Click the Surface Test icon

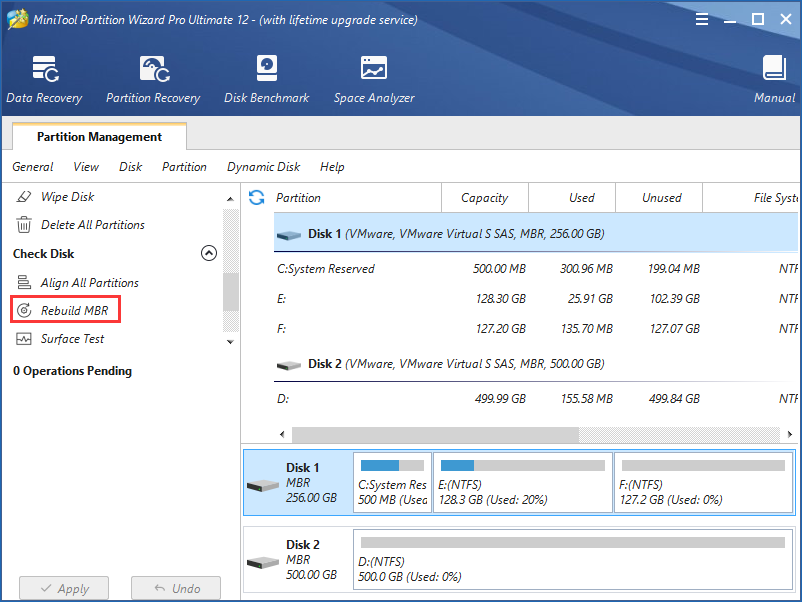[x=24, y=339]
